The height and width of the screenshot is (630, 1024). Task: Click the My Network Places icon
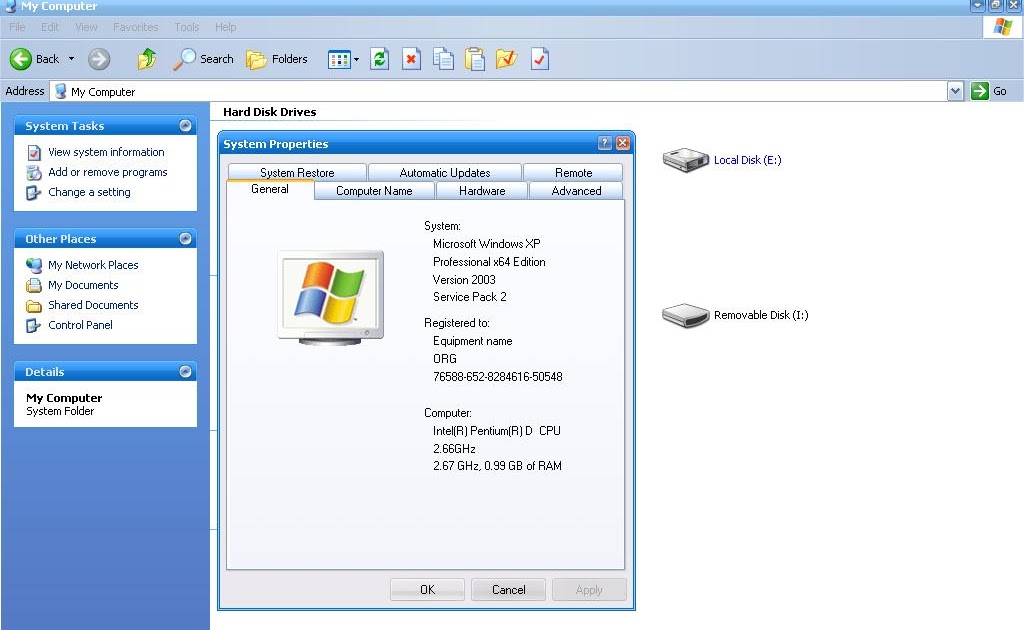click(x=34, y=265)
